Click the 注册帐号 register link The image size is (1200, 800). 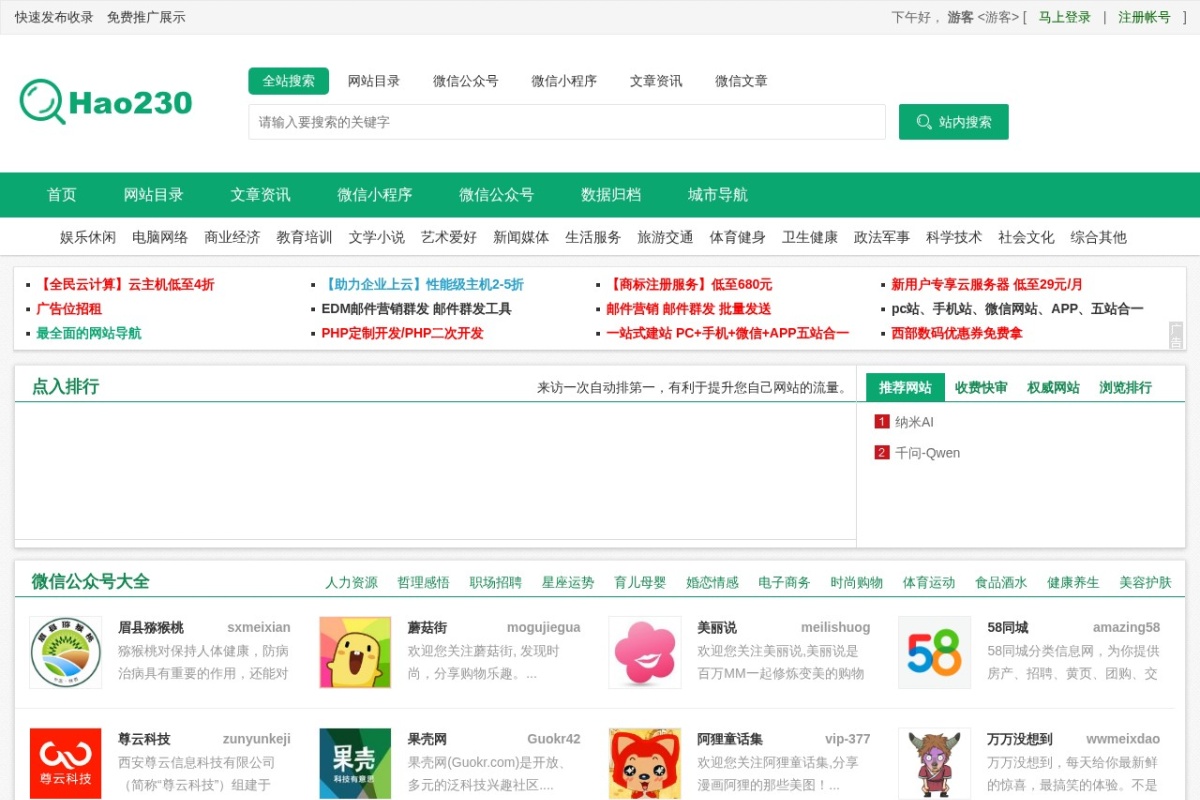coord(1144,17)
